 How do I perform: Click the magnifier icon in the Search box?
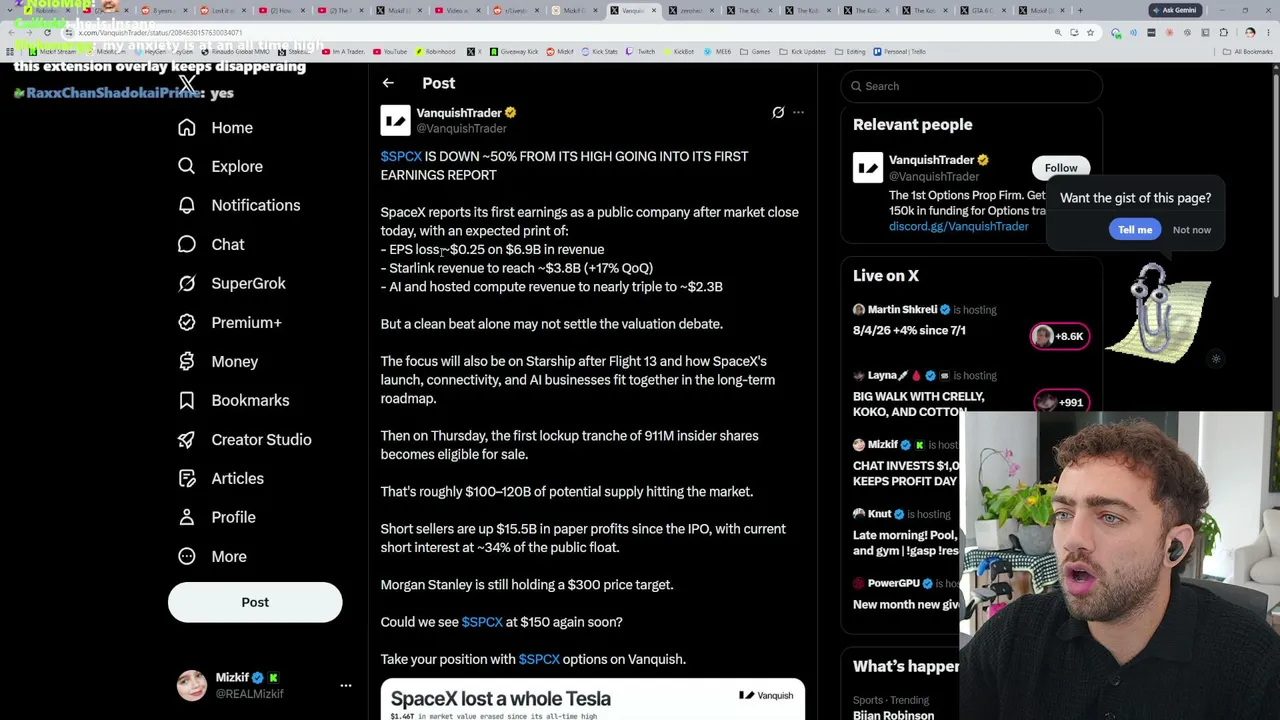[856, 86]
